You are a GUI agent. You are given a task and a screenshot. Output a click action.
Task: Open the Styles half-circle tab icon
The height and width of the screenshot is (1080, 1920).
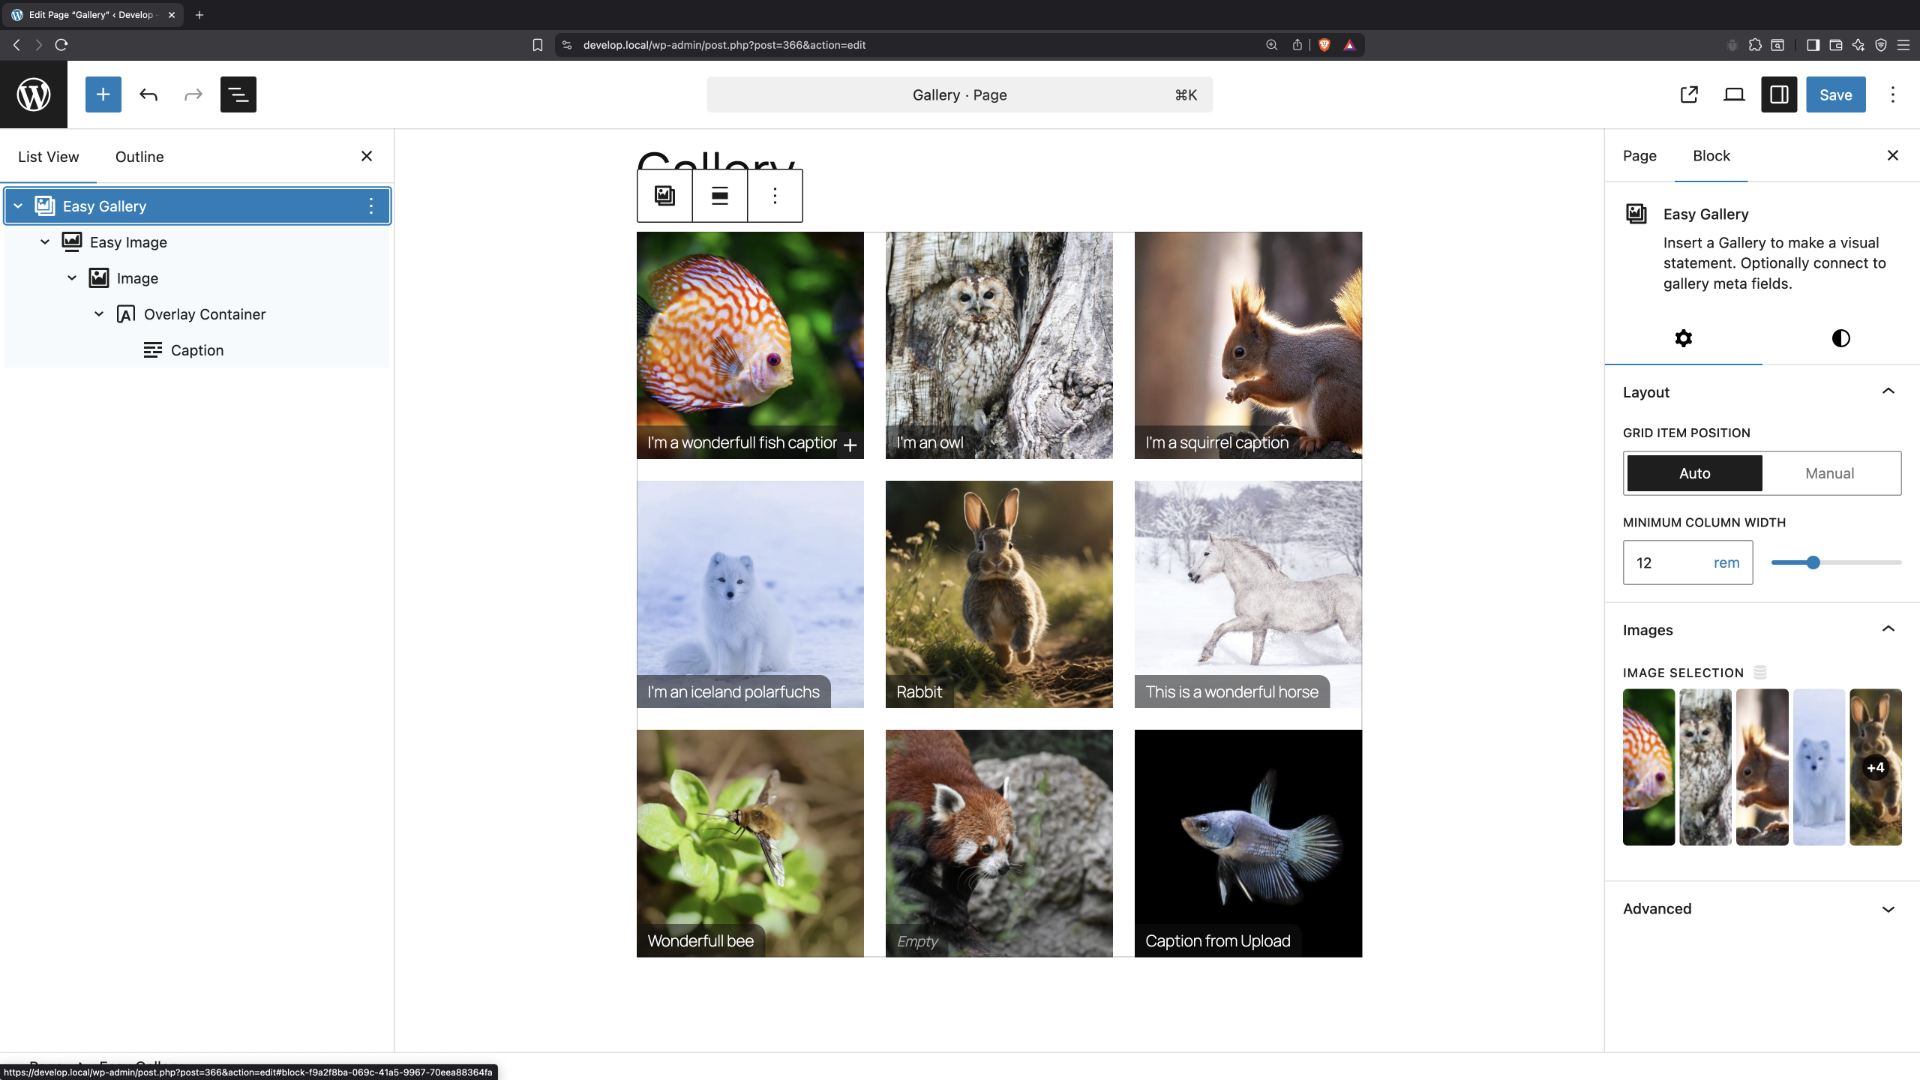point(1840,338)
